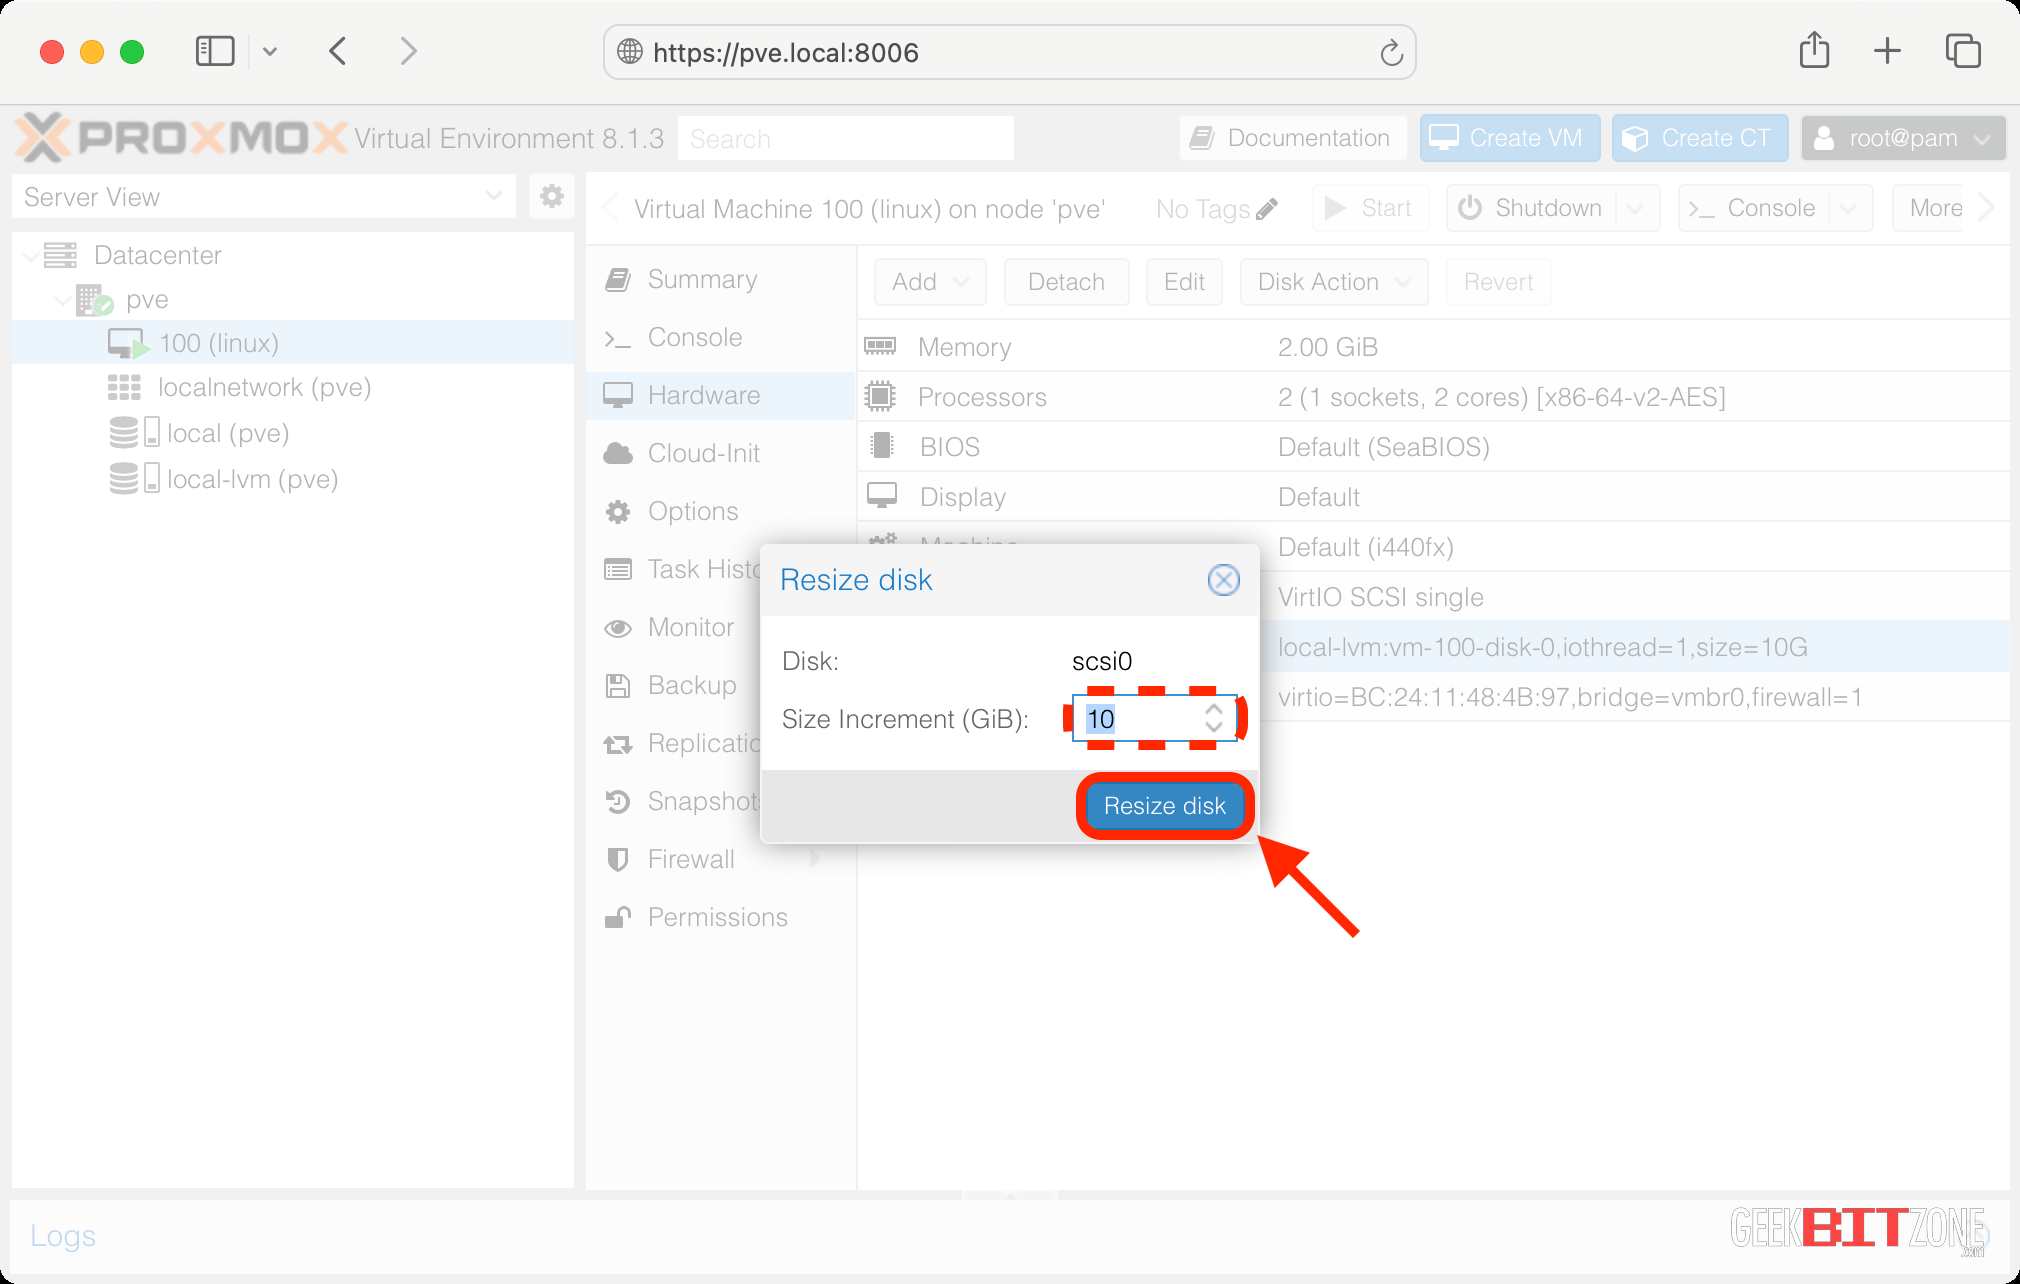This screenshot has width=2020, height=1284.
Task: Open the Disk Action dropdown
Action: pos(1332,282)
